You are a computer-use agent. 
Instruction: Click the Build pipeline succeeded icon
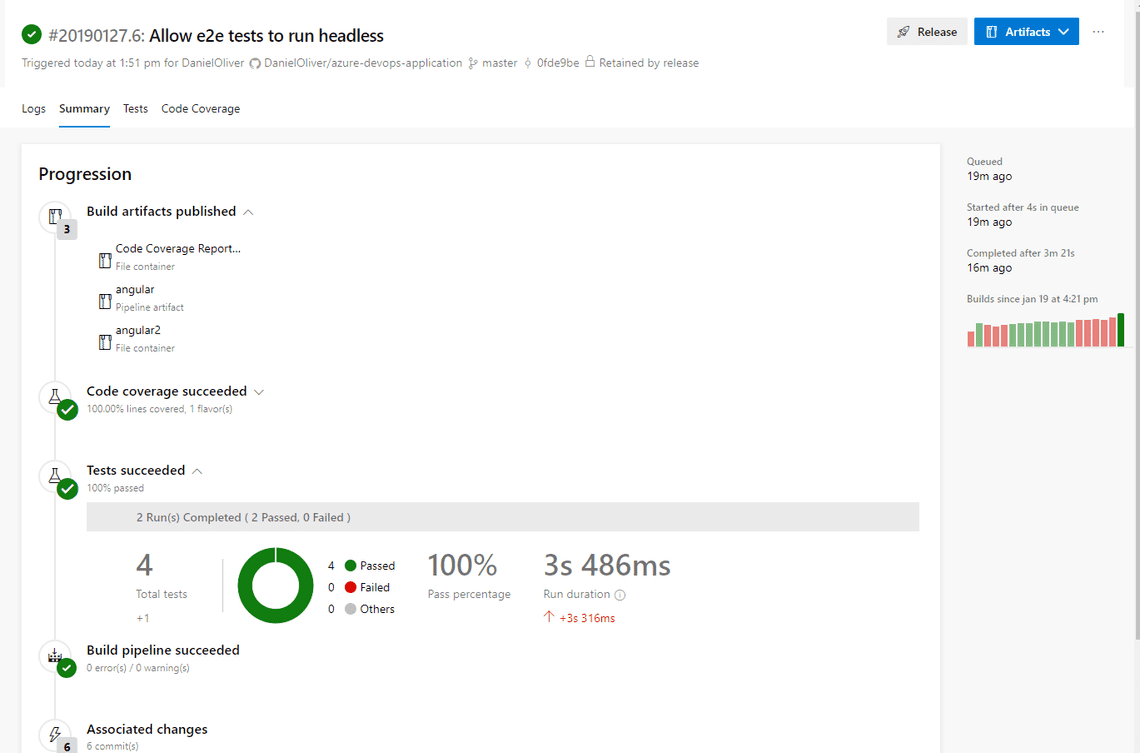coord(55,656)
